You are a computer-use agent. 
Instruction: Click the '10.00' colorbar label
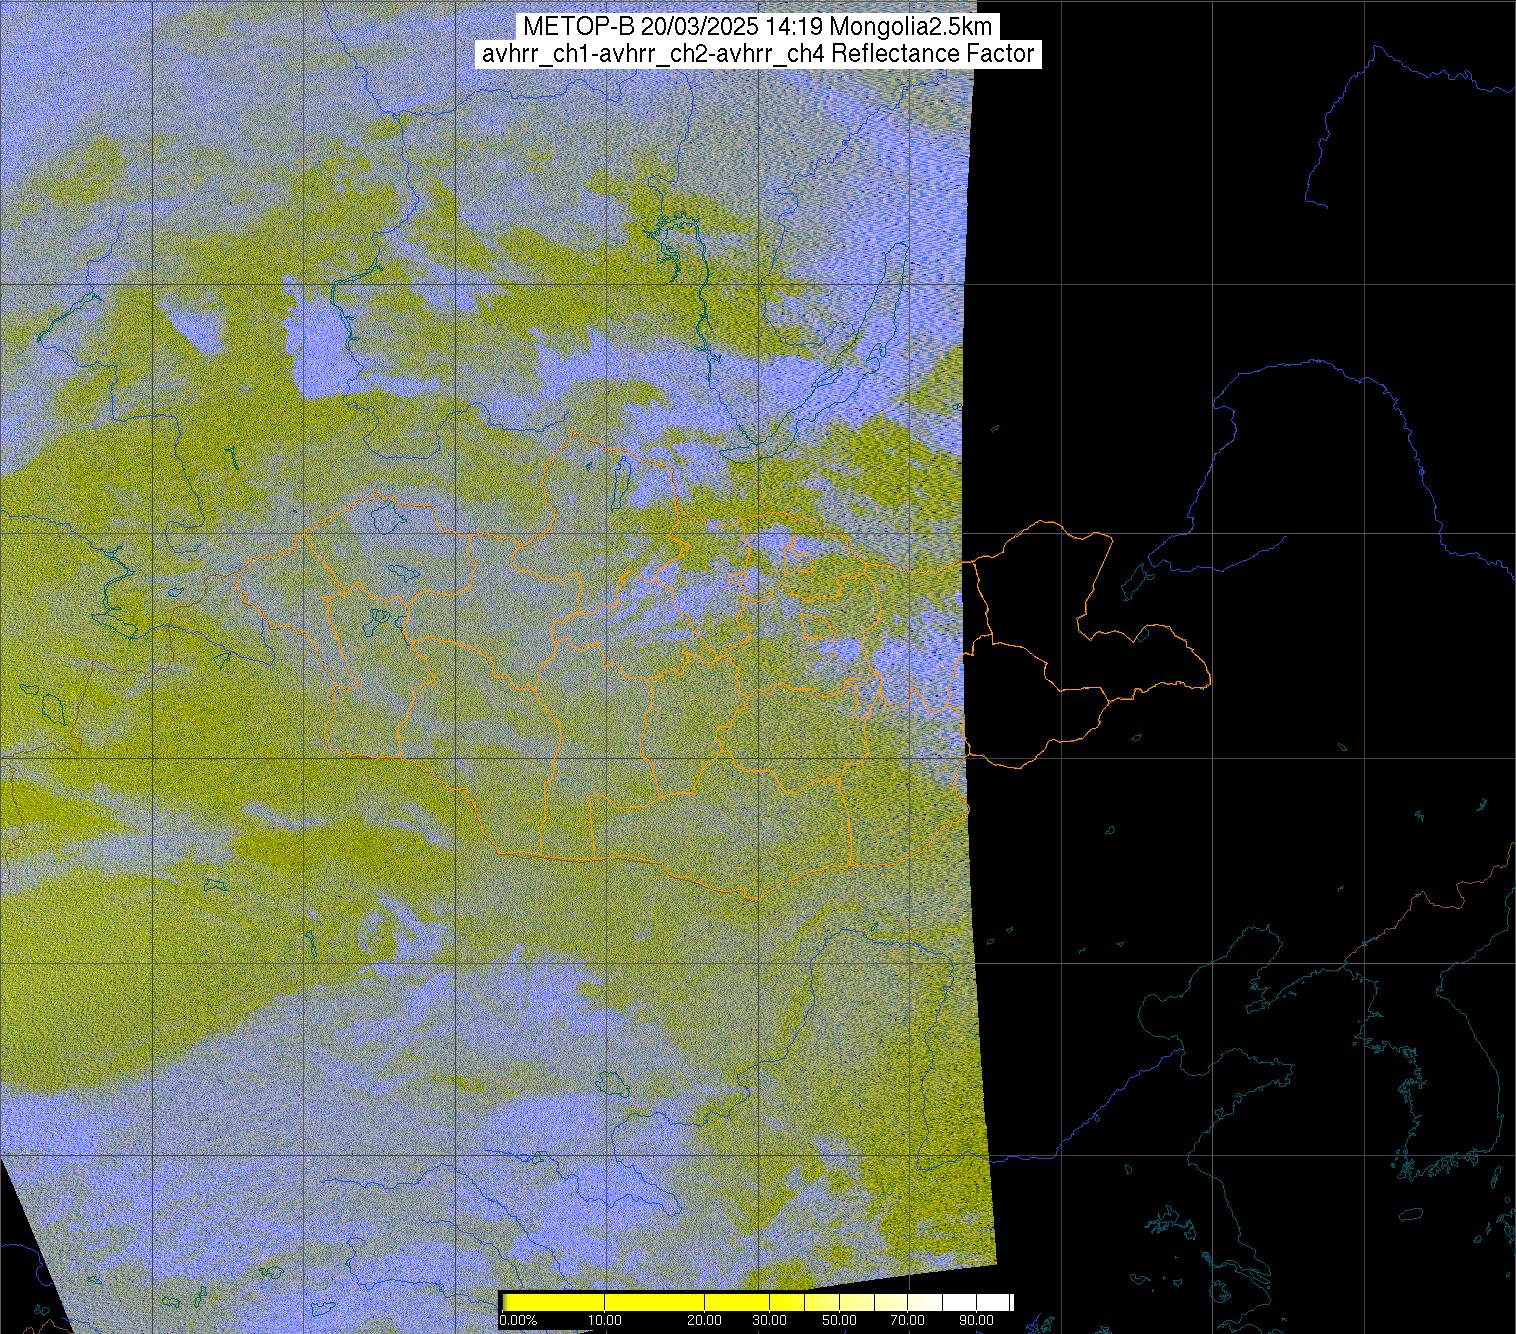[605, 1320]
